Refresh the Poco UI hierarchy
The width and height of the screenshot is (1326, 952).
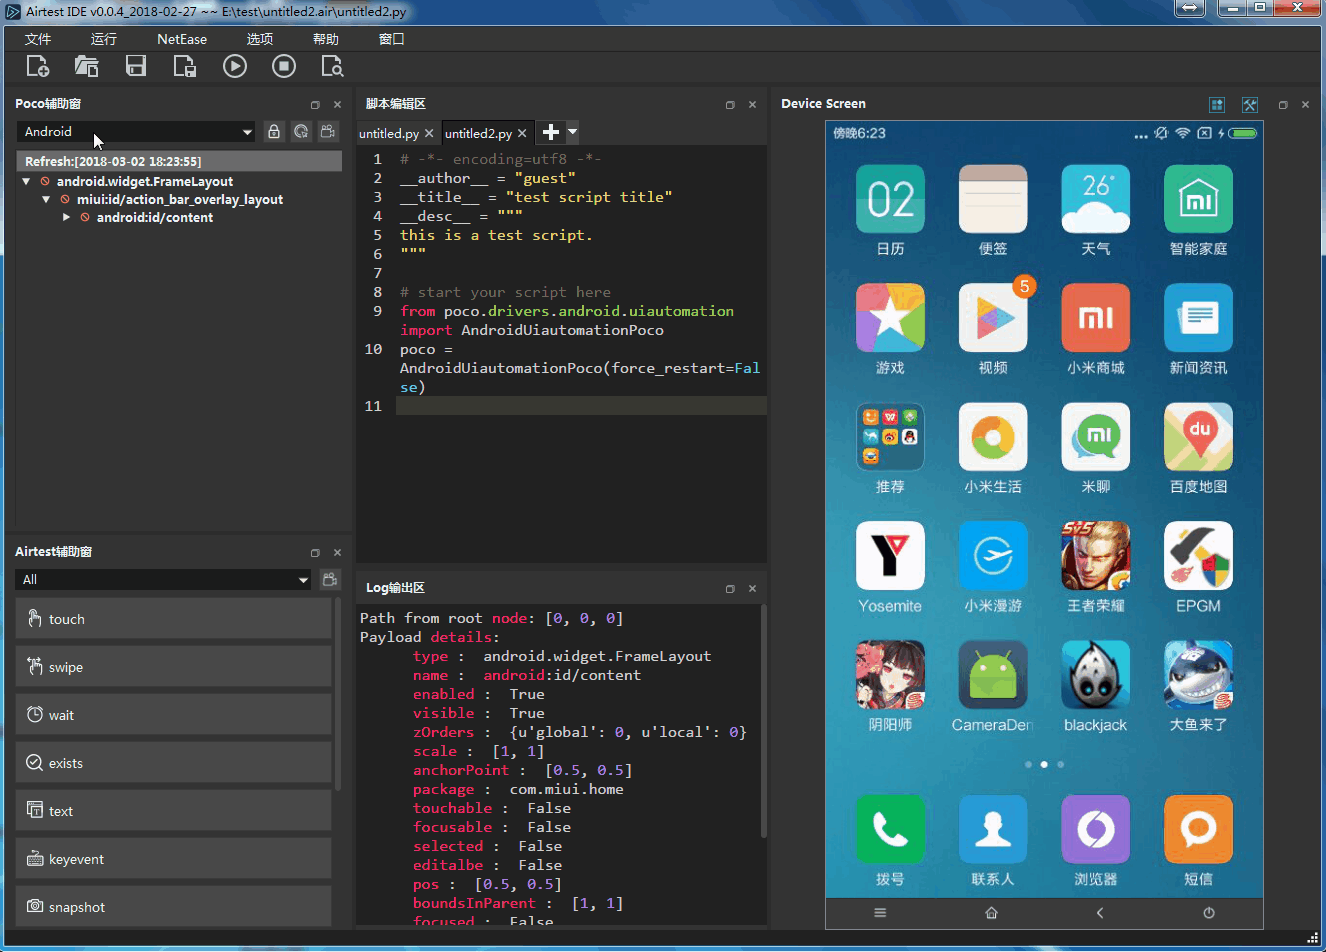point(301,131)
